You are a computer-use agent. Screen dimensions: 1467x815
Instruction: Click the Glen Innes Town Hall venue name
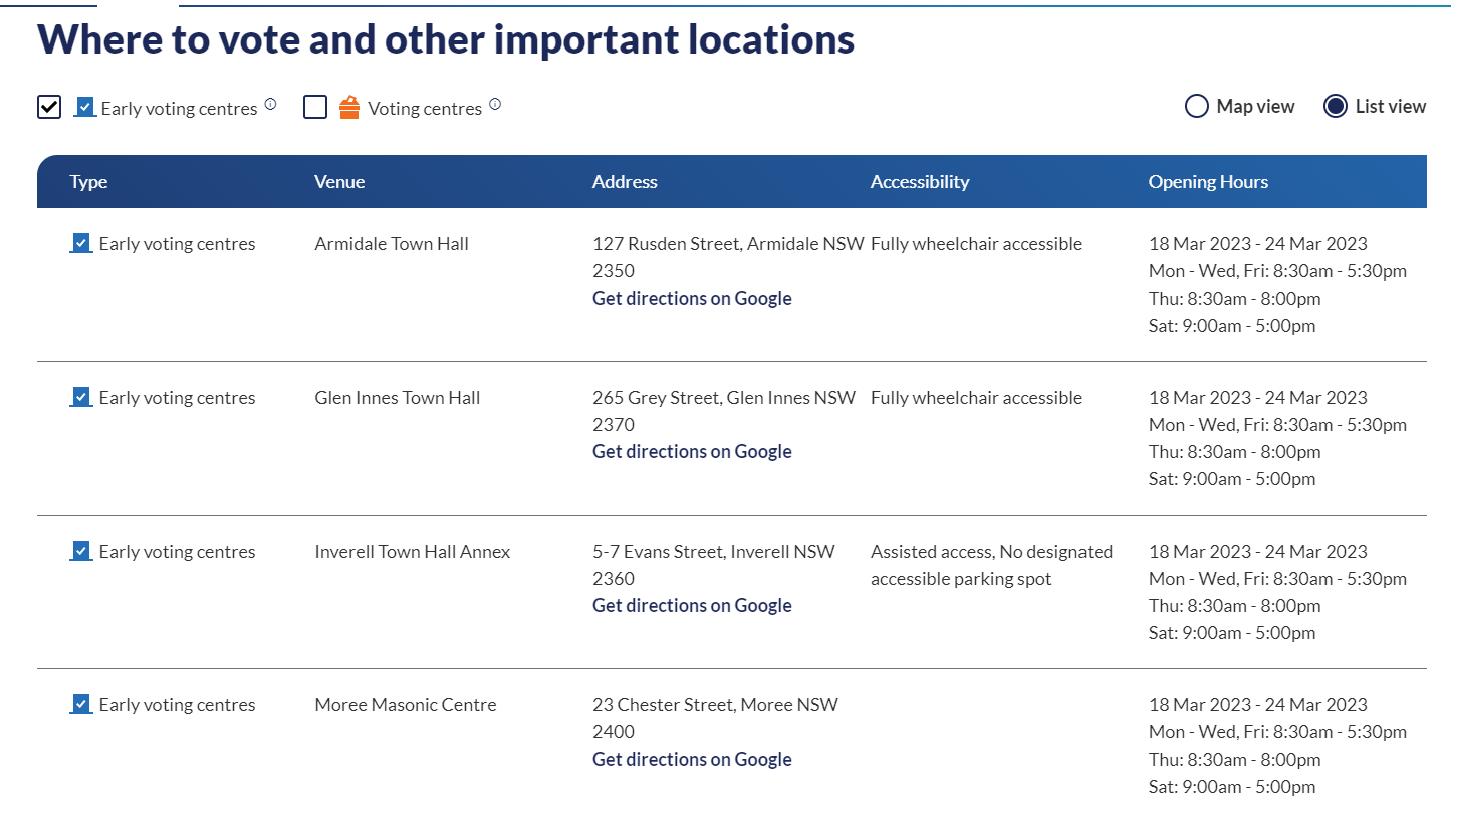click(x=397, y=397)
